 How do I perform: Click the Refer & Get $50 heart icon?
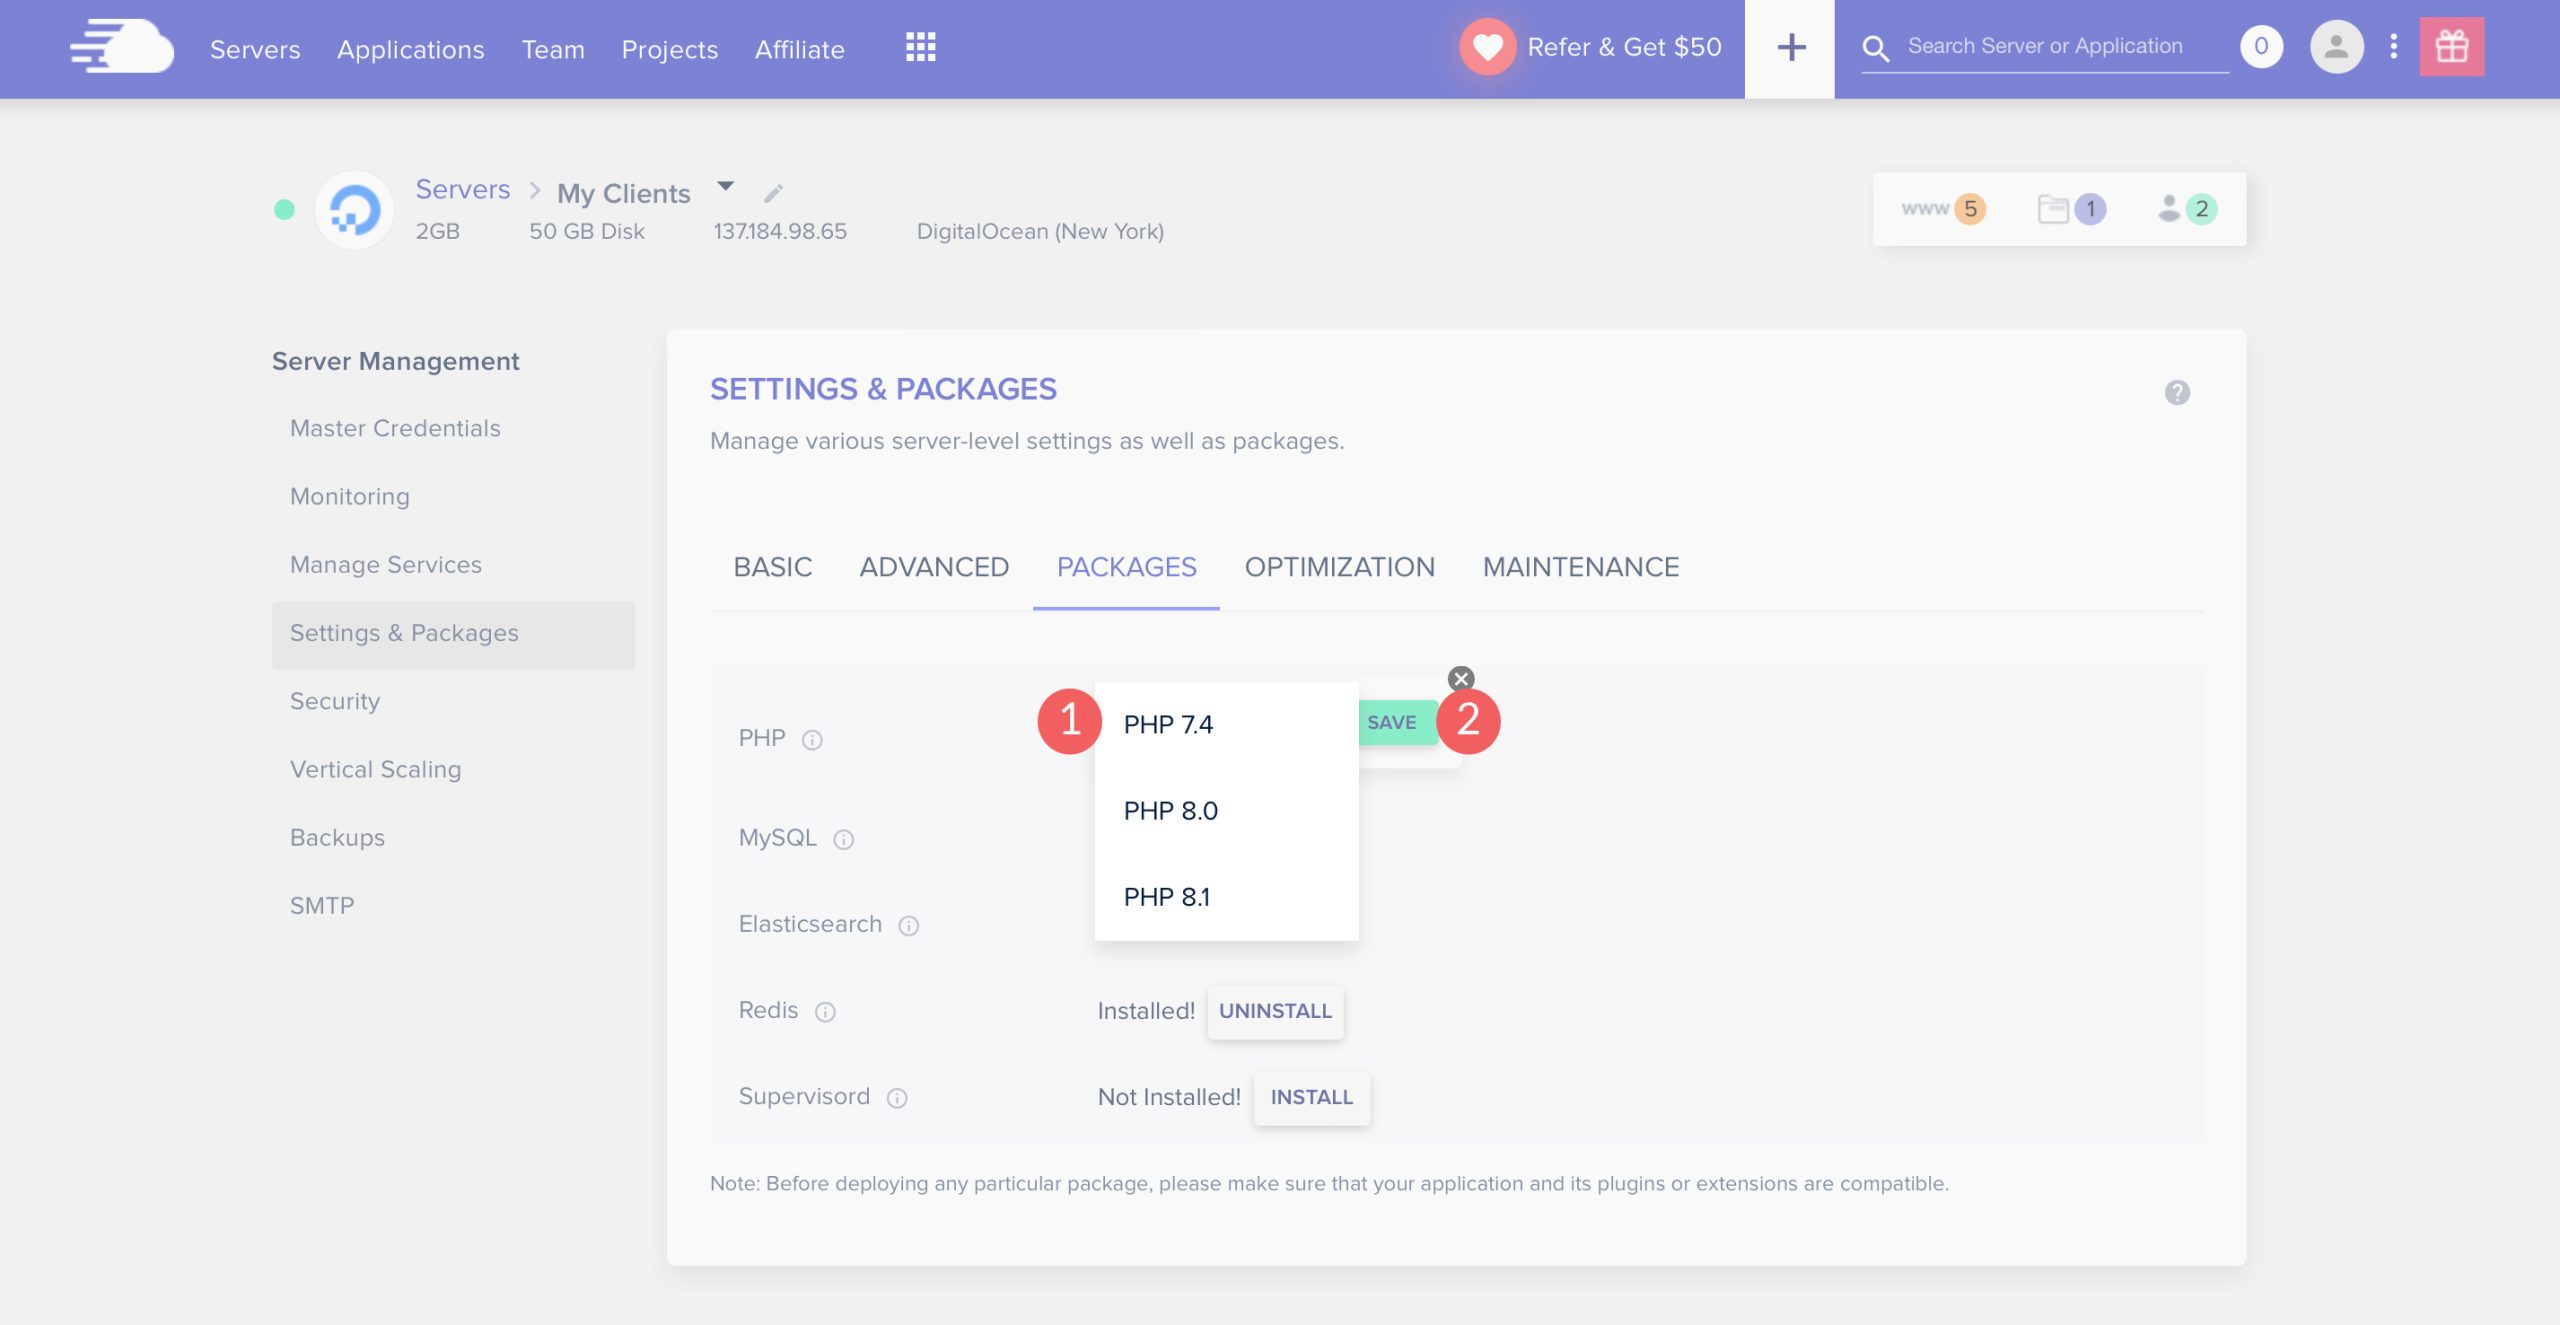coord(1485,46)
